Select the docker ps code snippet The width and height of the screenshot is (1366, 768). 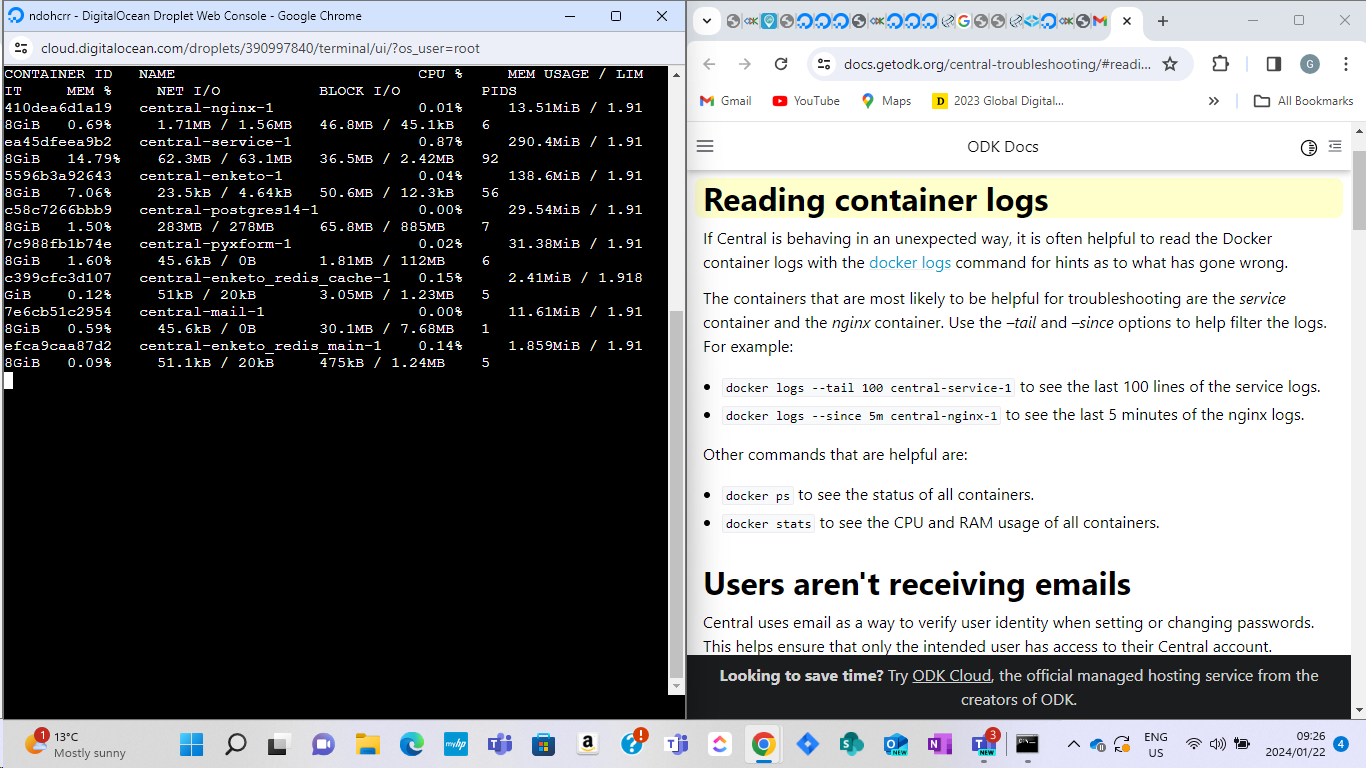pos(758,496)
